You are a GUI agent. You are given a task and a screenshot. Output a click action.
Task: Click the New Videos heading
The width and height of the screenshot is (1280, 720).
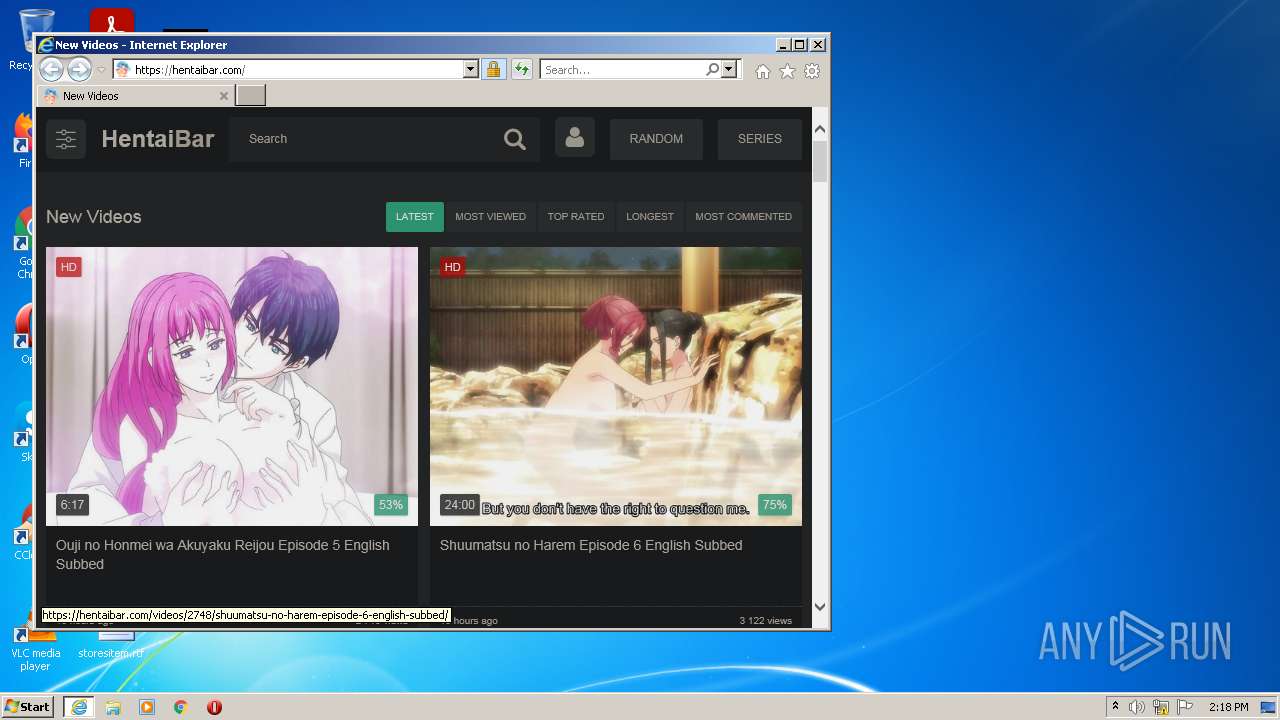point(94,217)
